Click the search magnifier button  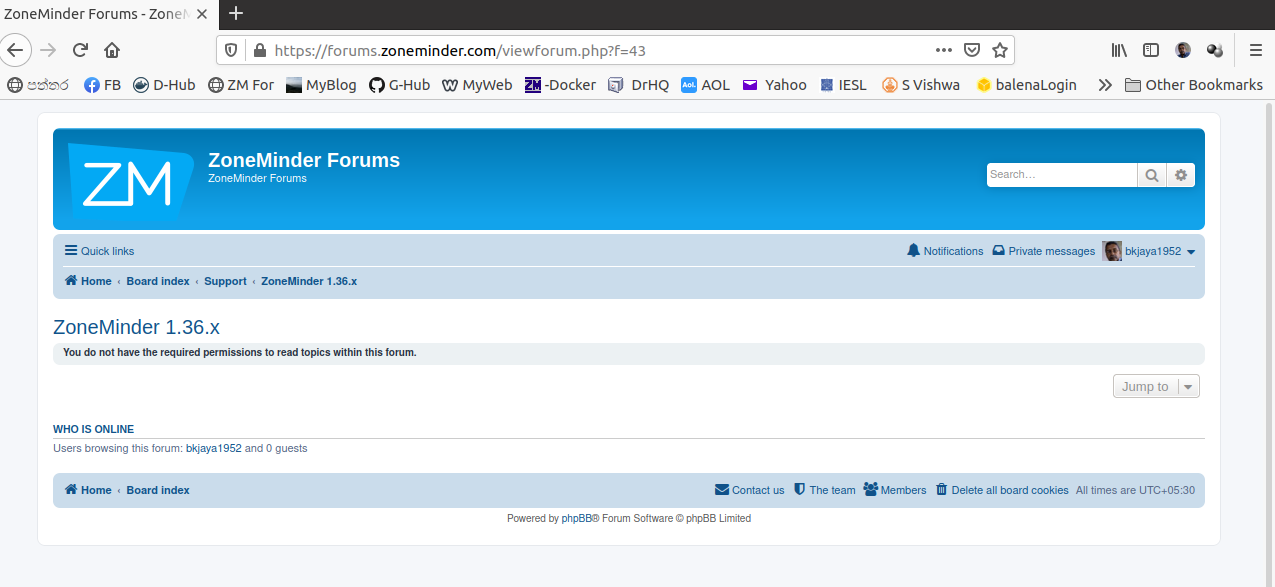1152,175
